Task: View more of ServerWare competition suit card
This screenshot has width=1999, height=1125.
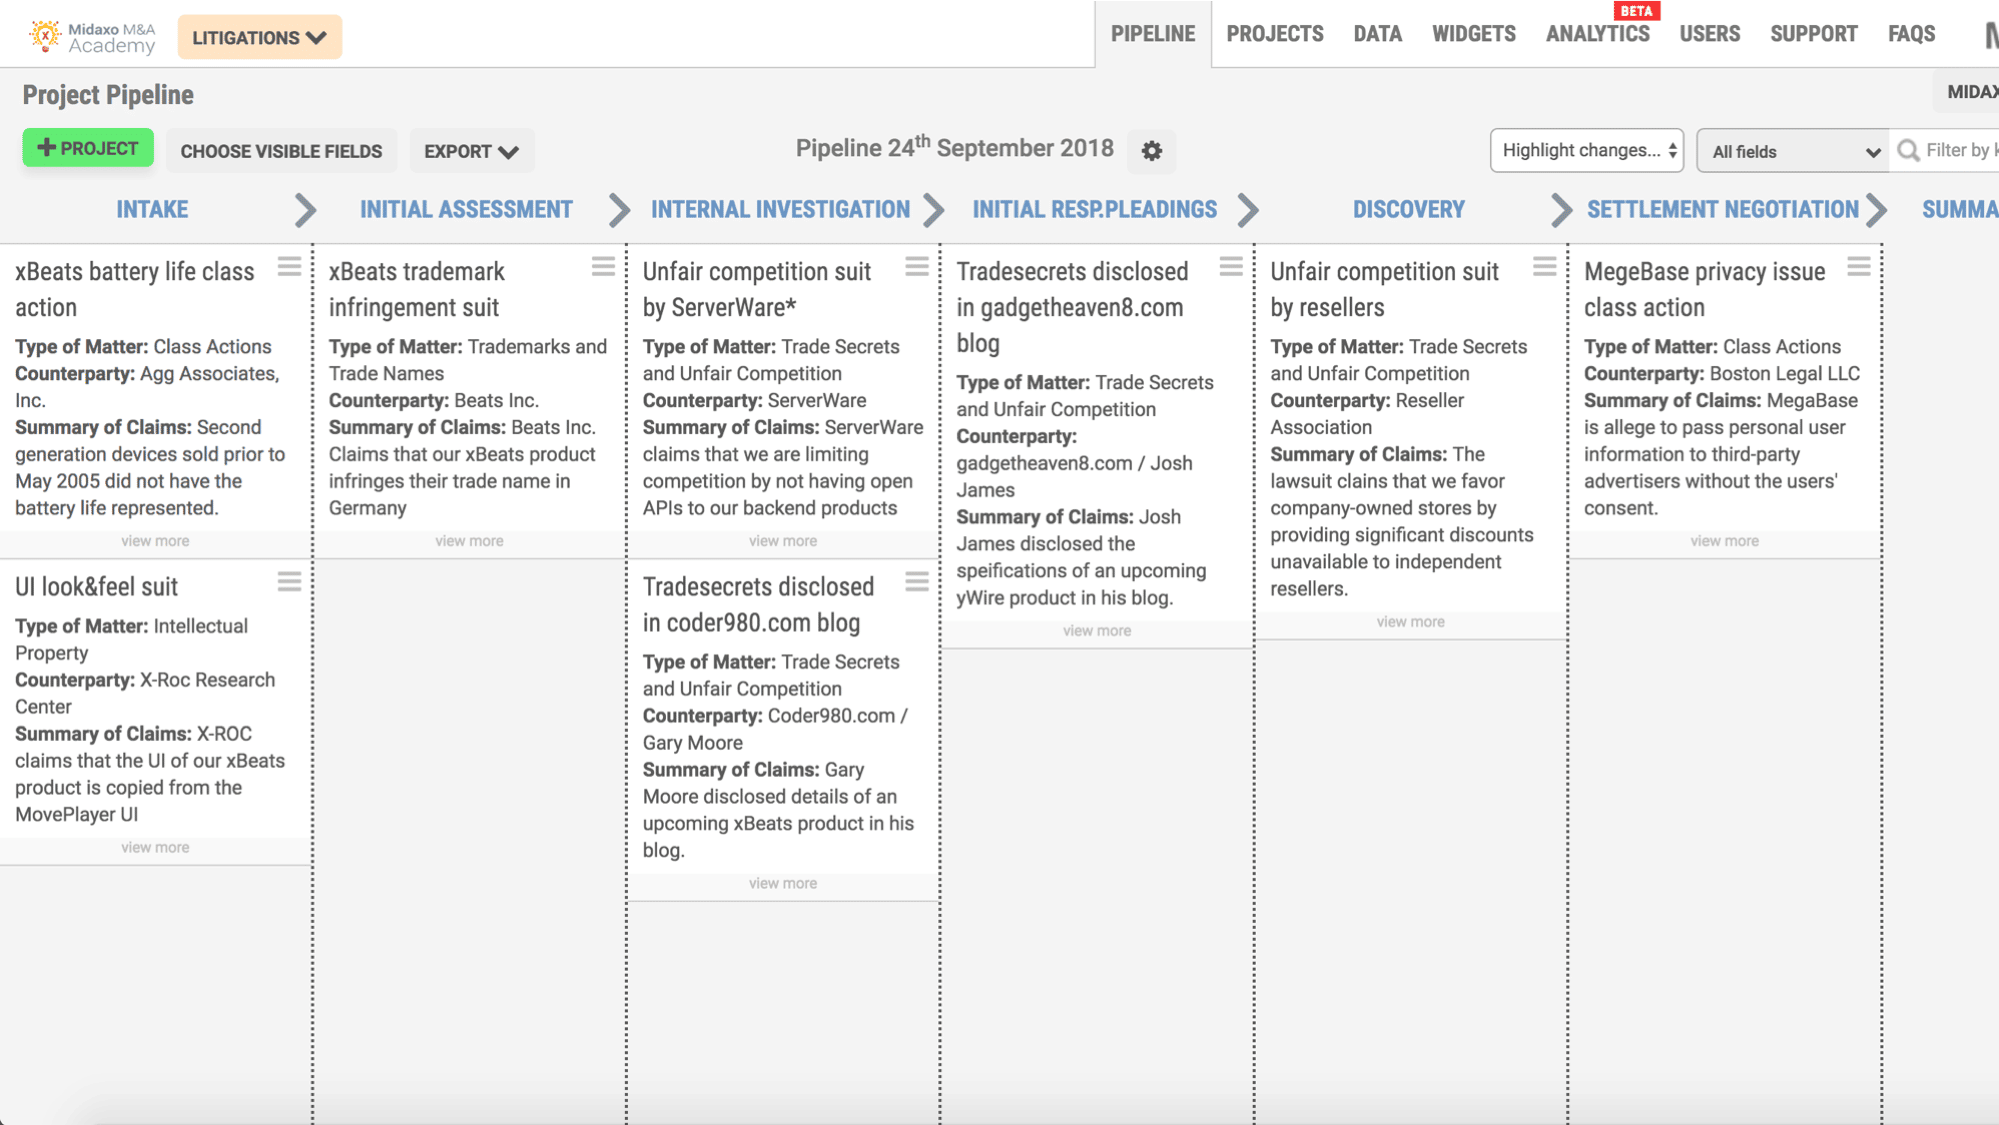Action: 783,541
